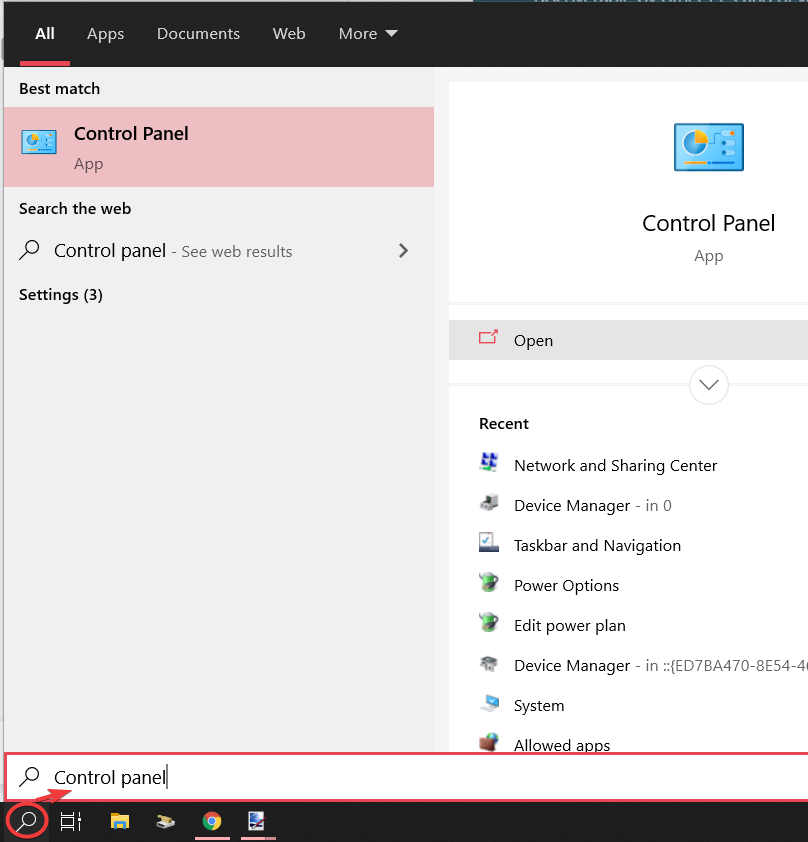Click the Power Options icon

click(x=489, y=582)
